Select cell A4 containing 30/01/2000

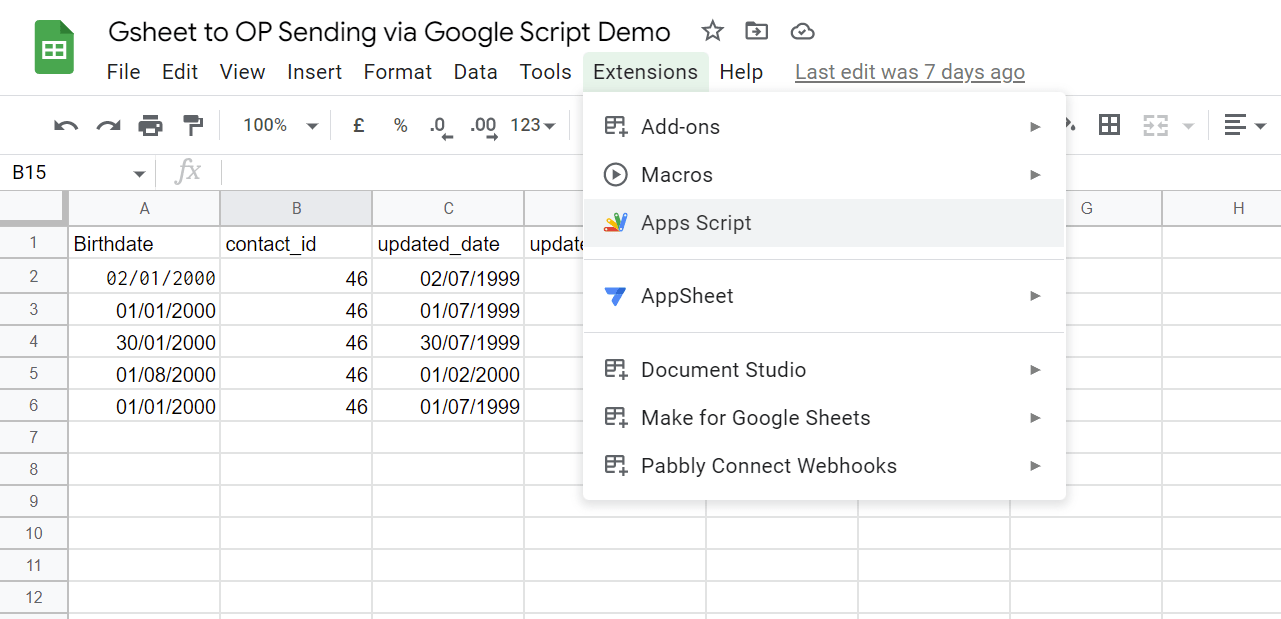144,341
